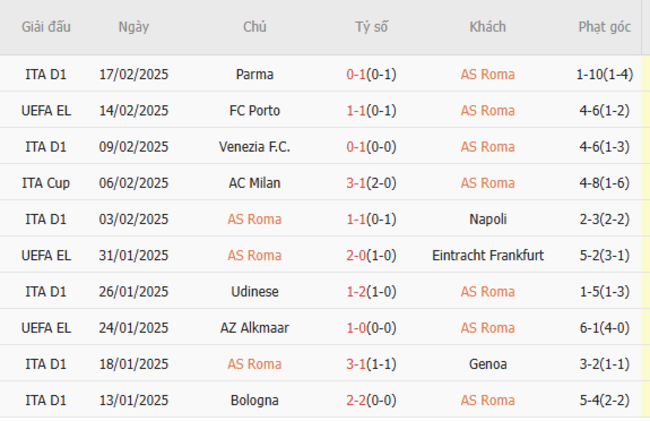Open the FC Porto team link
The width and height of the screenshot is (650, 421).
pyautogui.click(x=255, y=110)
